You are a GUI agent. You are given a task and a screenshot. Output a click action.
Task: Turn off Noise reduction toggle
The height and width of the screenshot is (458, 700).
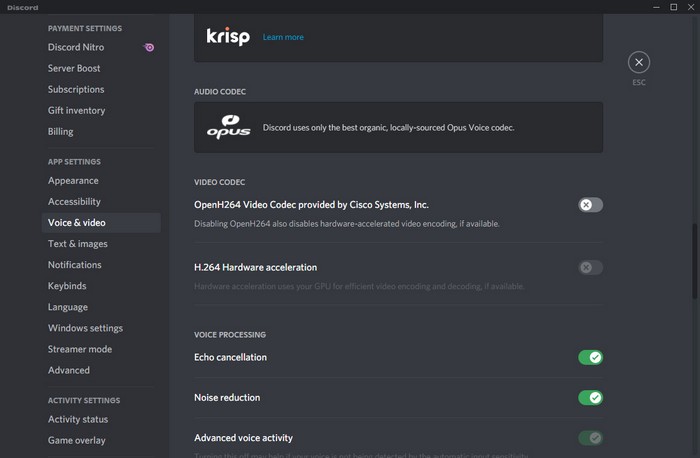(x=590, y=397)
